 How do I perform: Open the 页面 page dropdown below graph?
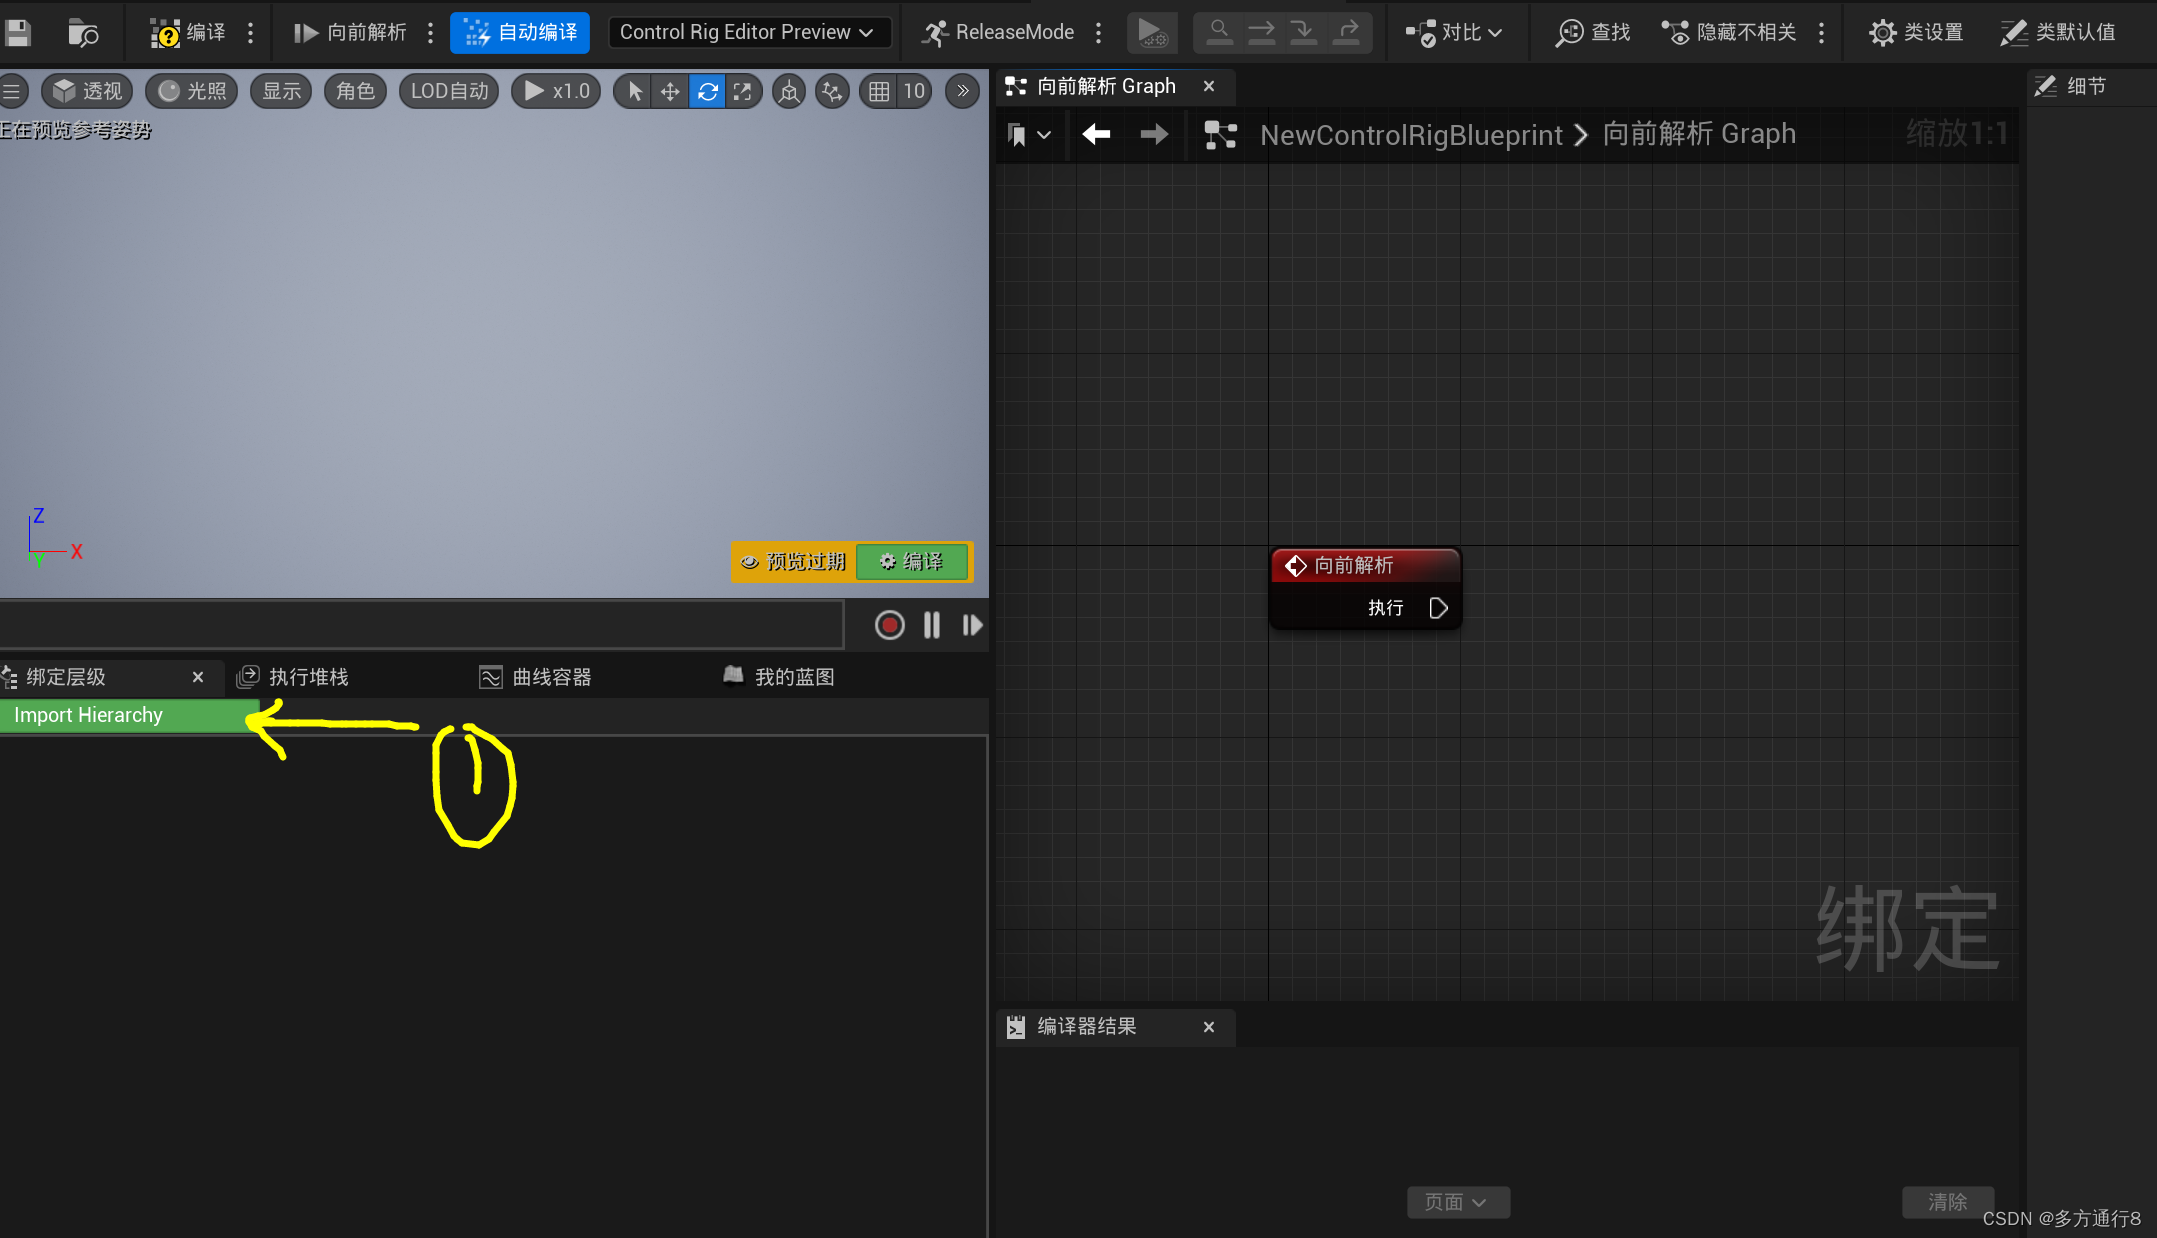point(1457,1202)
